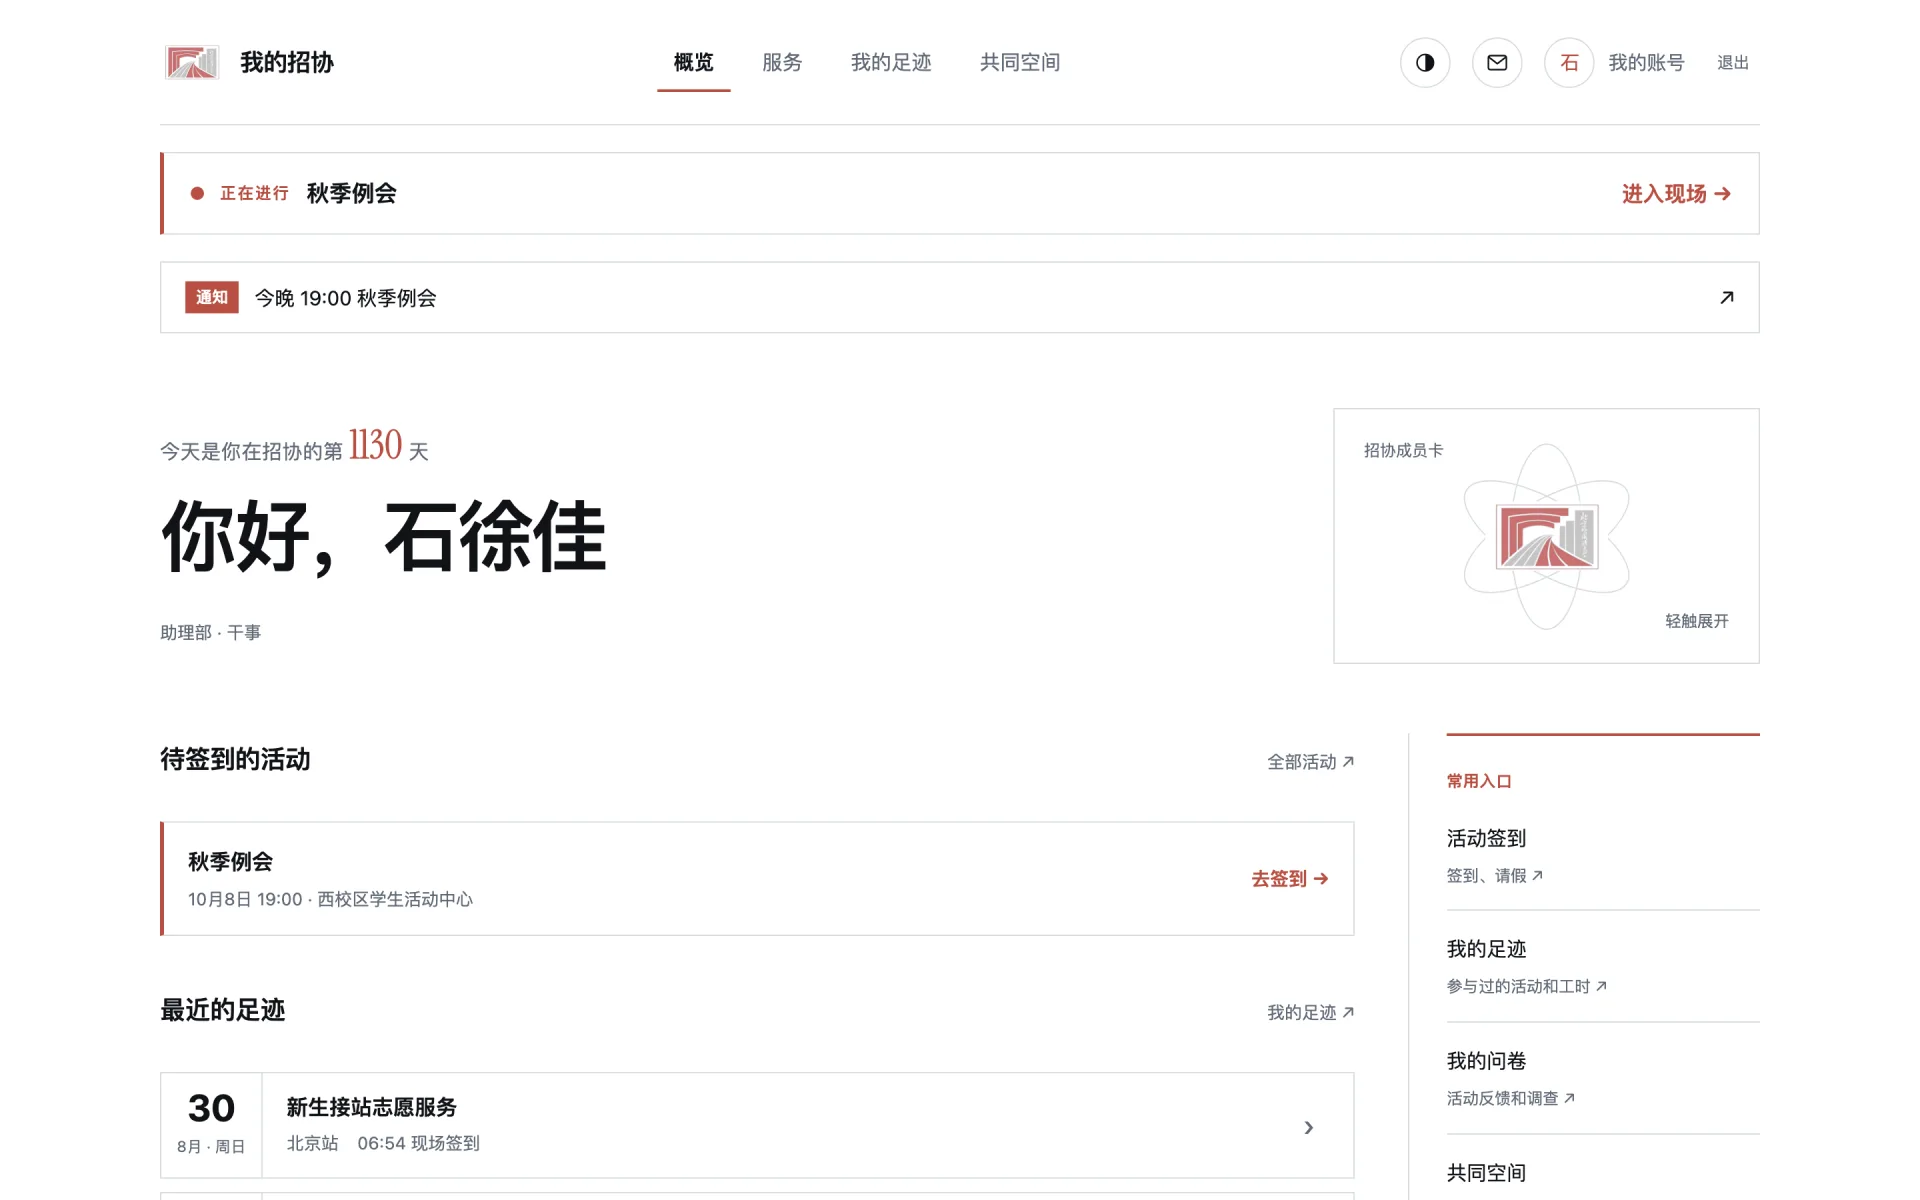The height and width of the screenshot is (1200, 1920).
Task: Open 全部活动 link
Action: pos(1310,762)
